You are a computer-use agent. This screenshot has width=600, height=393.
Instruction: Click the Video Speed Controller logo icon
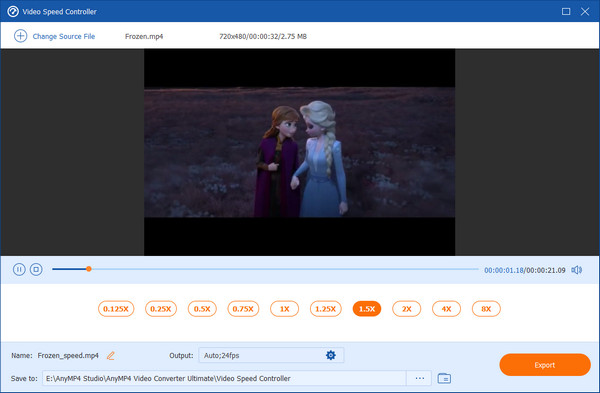pyautogui.click(x=13, y=11)
